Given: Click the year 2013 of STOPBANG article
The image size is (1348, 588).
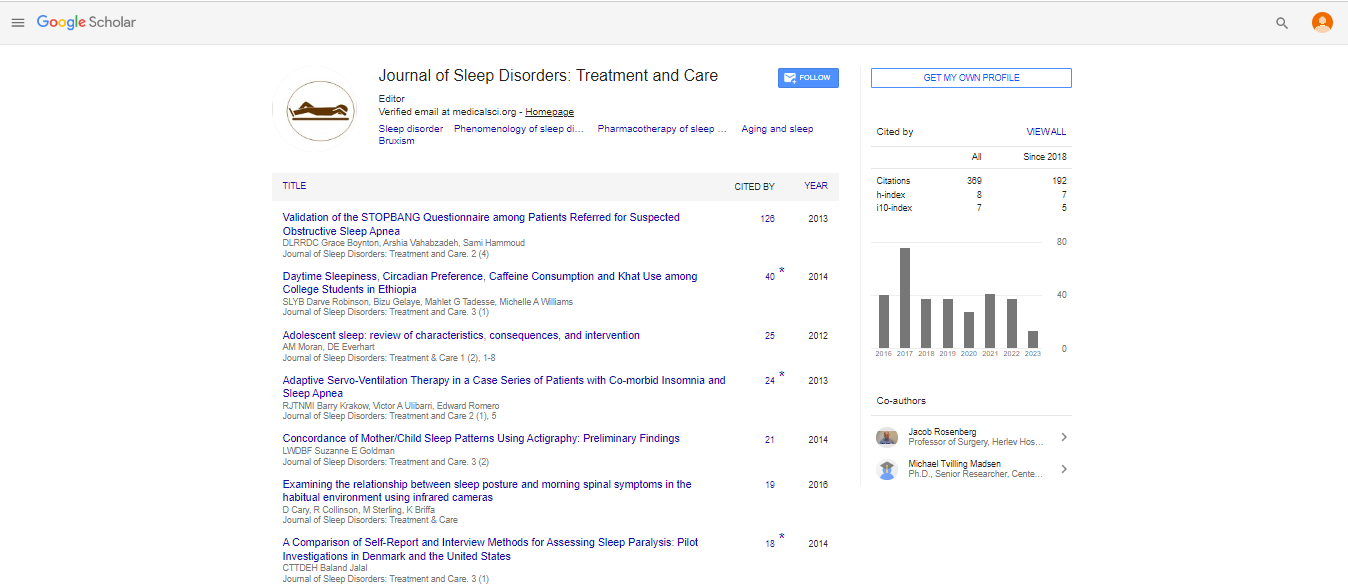Looking at the screenshot, I should (x=818, y=218).
